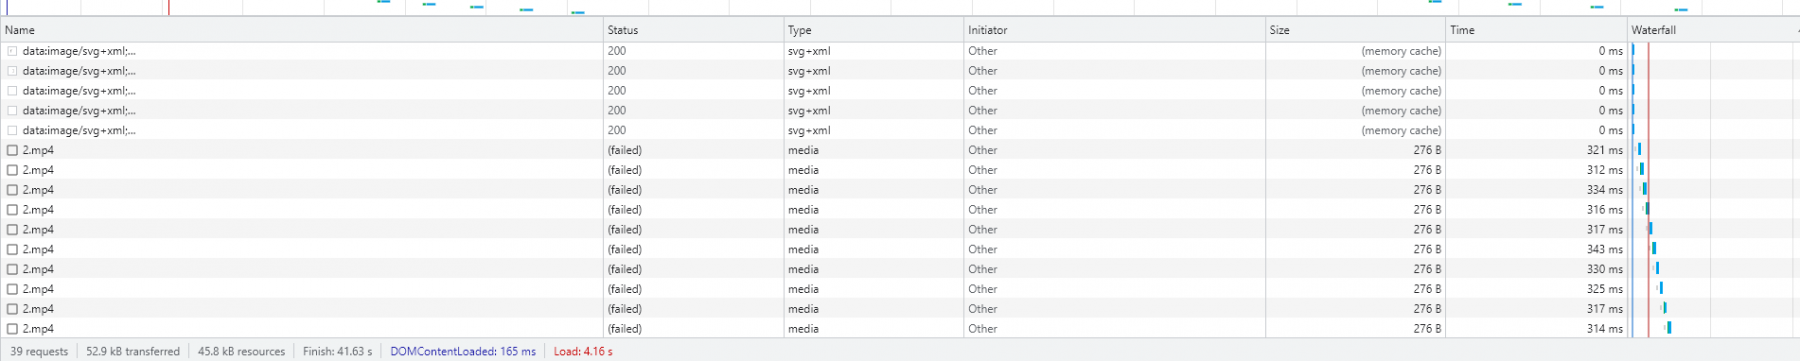Click the 316 ms time cell
The width and height of the screenshot is (1800, 361).
(x=1604, y=210)
